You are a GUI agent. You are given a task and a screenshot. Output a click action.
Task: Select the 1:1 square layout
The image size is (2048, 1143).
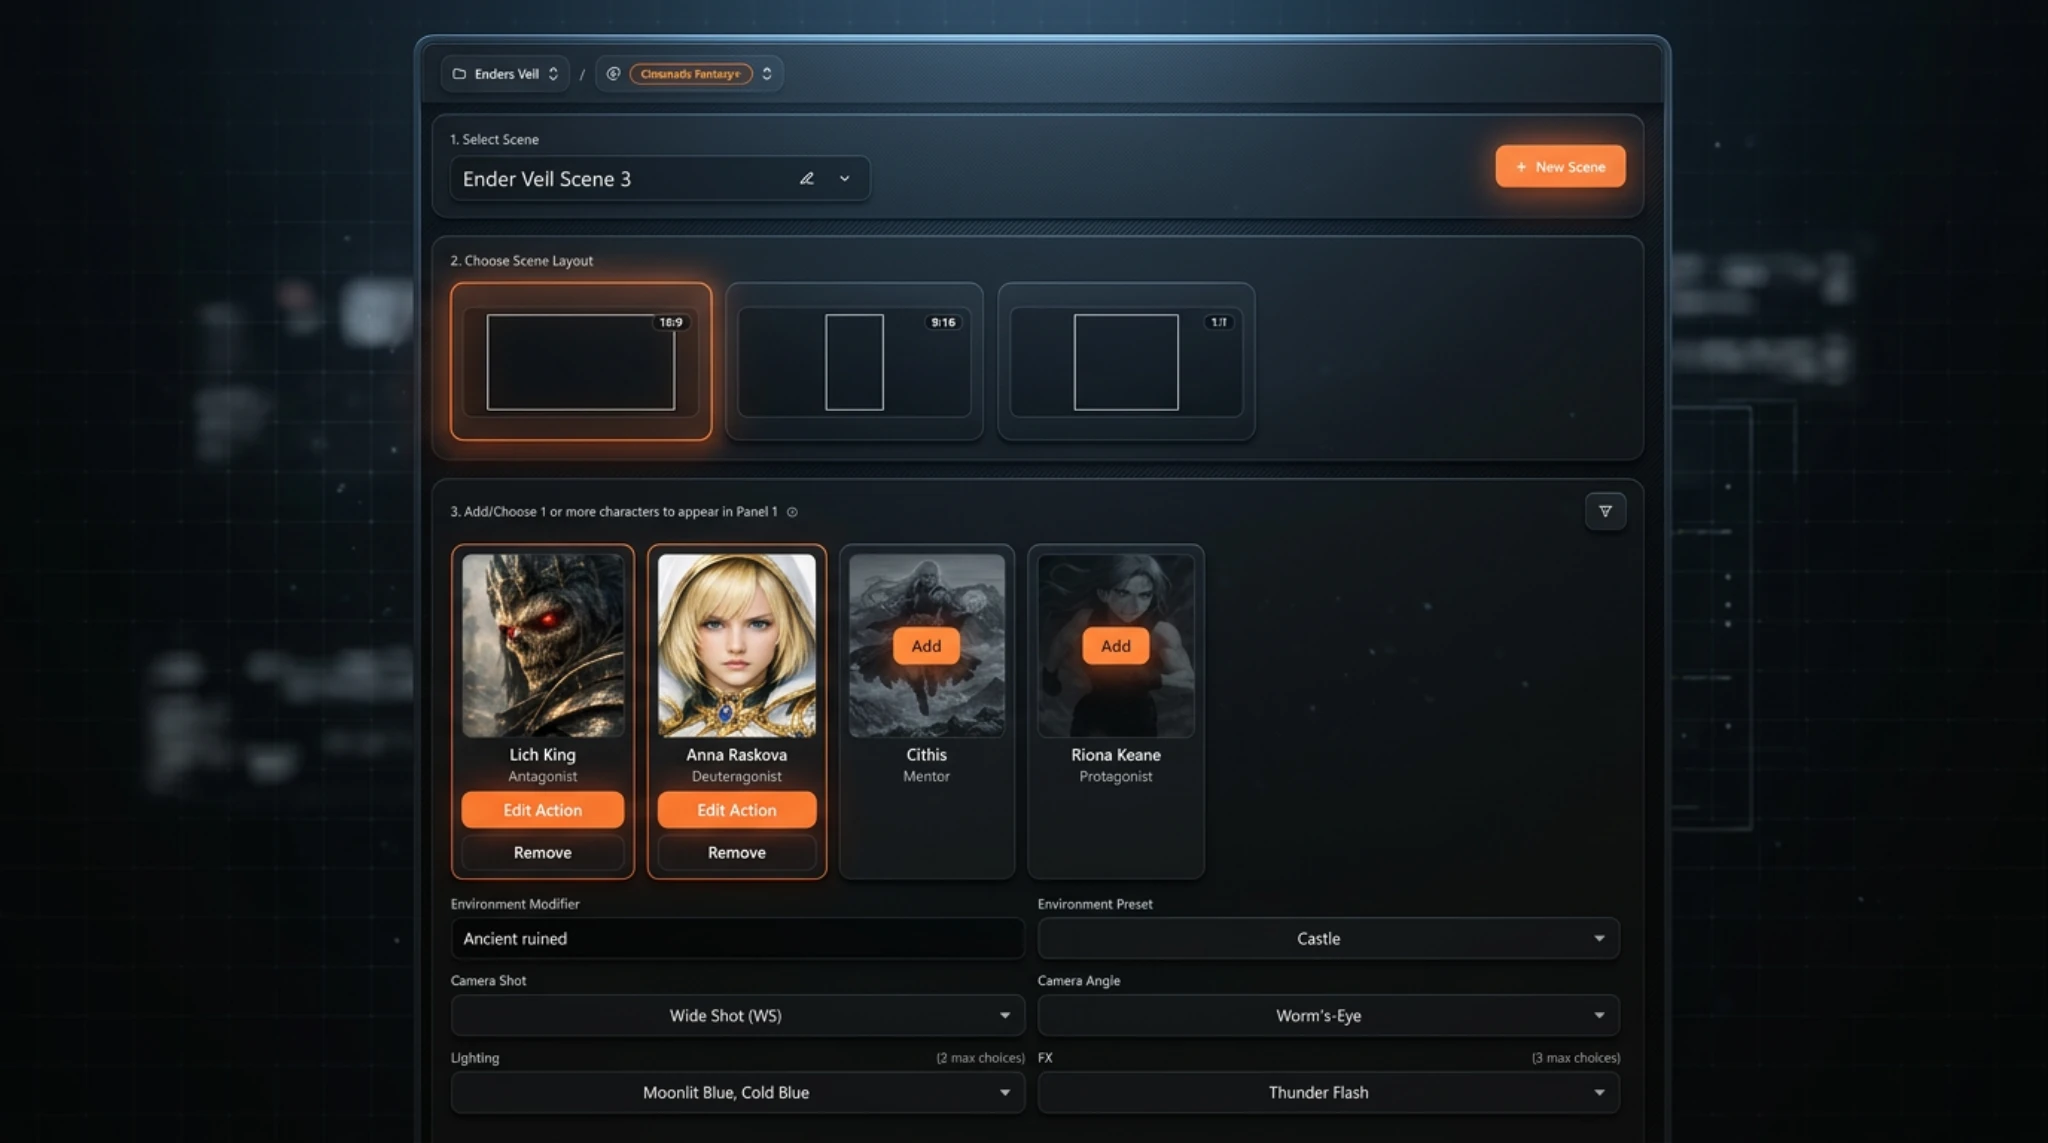pos(1125,362)
